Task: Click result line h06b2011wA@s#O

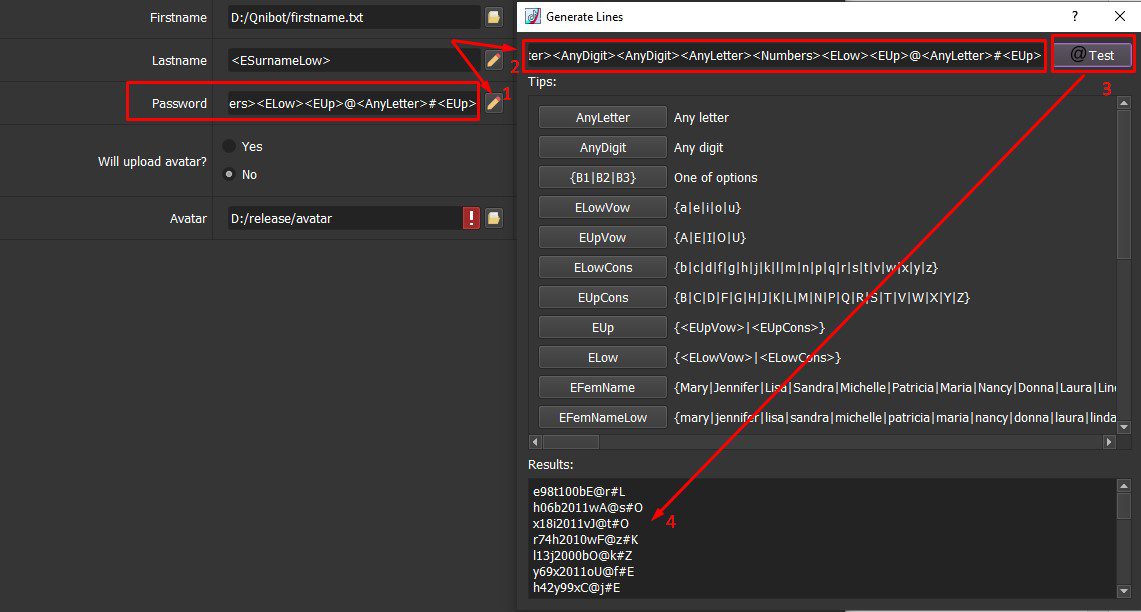Action: 588,507
